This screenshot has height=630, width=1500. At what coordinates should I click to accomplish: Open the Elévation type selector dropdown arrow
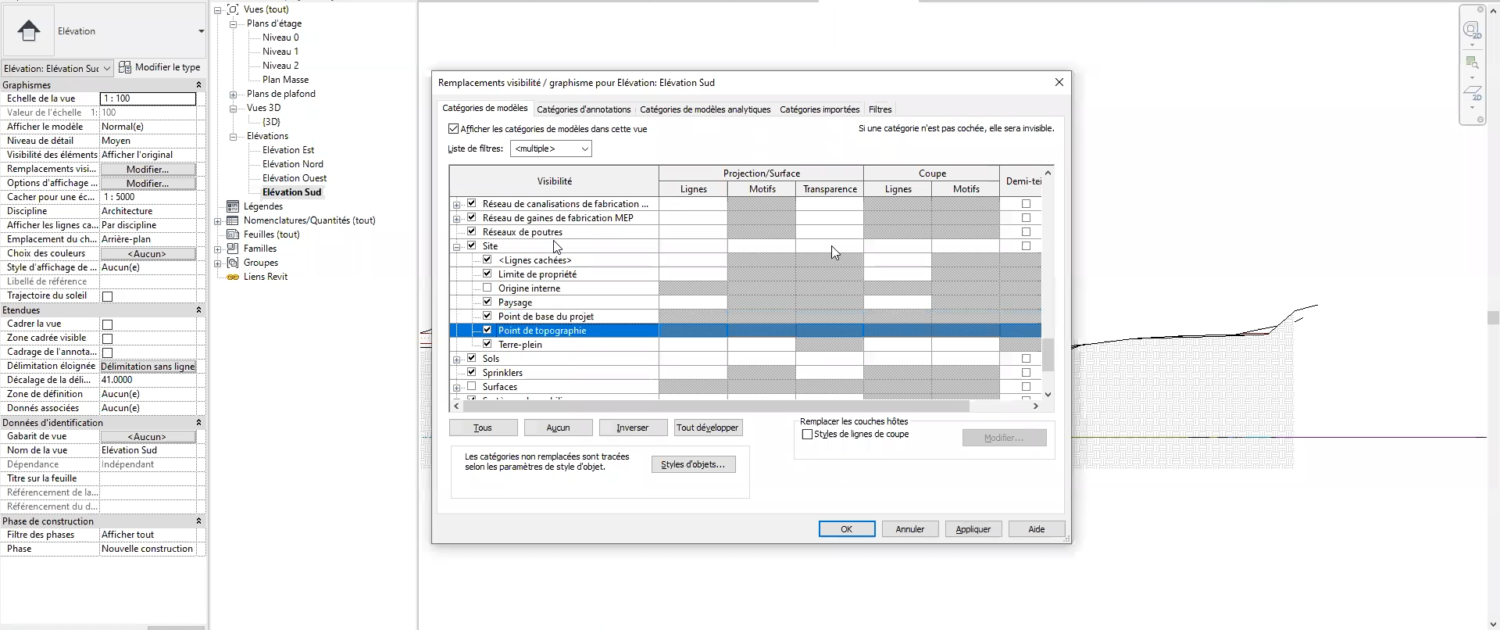point(201,31)
